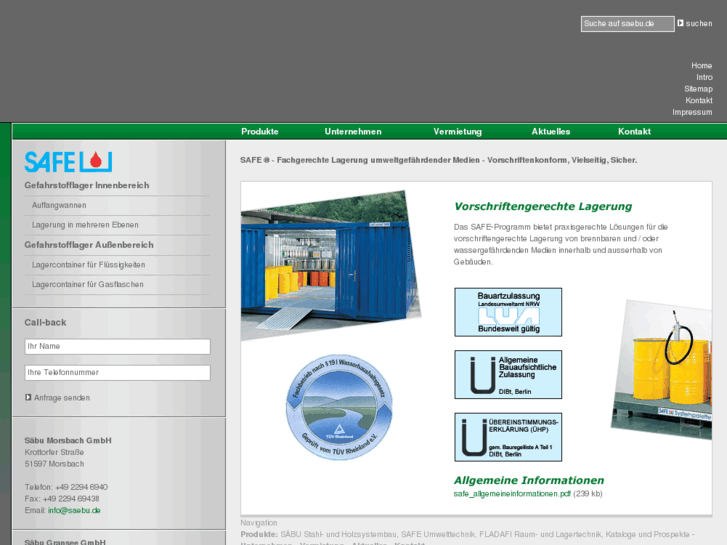The image size is (727, 545).
Task: View the yellow drums pallet photo
Action: point(662,370)
